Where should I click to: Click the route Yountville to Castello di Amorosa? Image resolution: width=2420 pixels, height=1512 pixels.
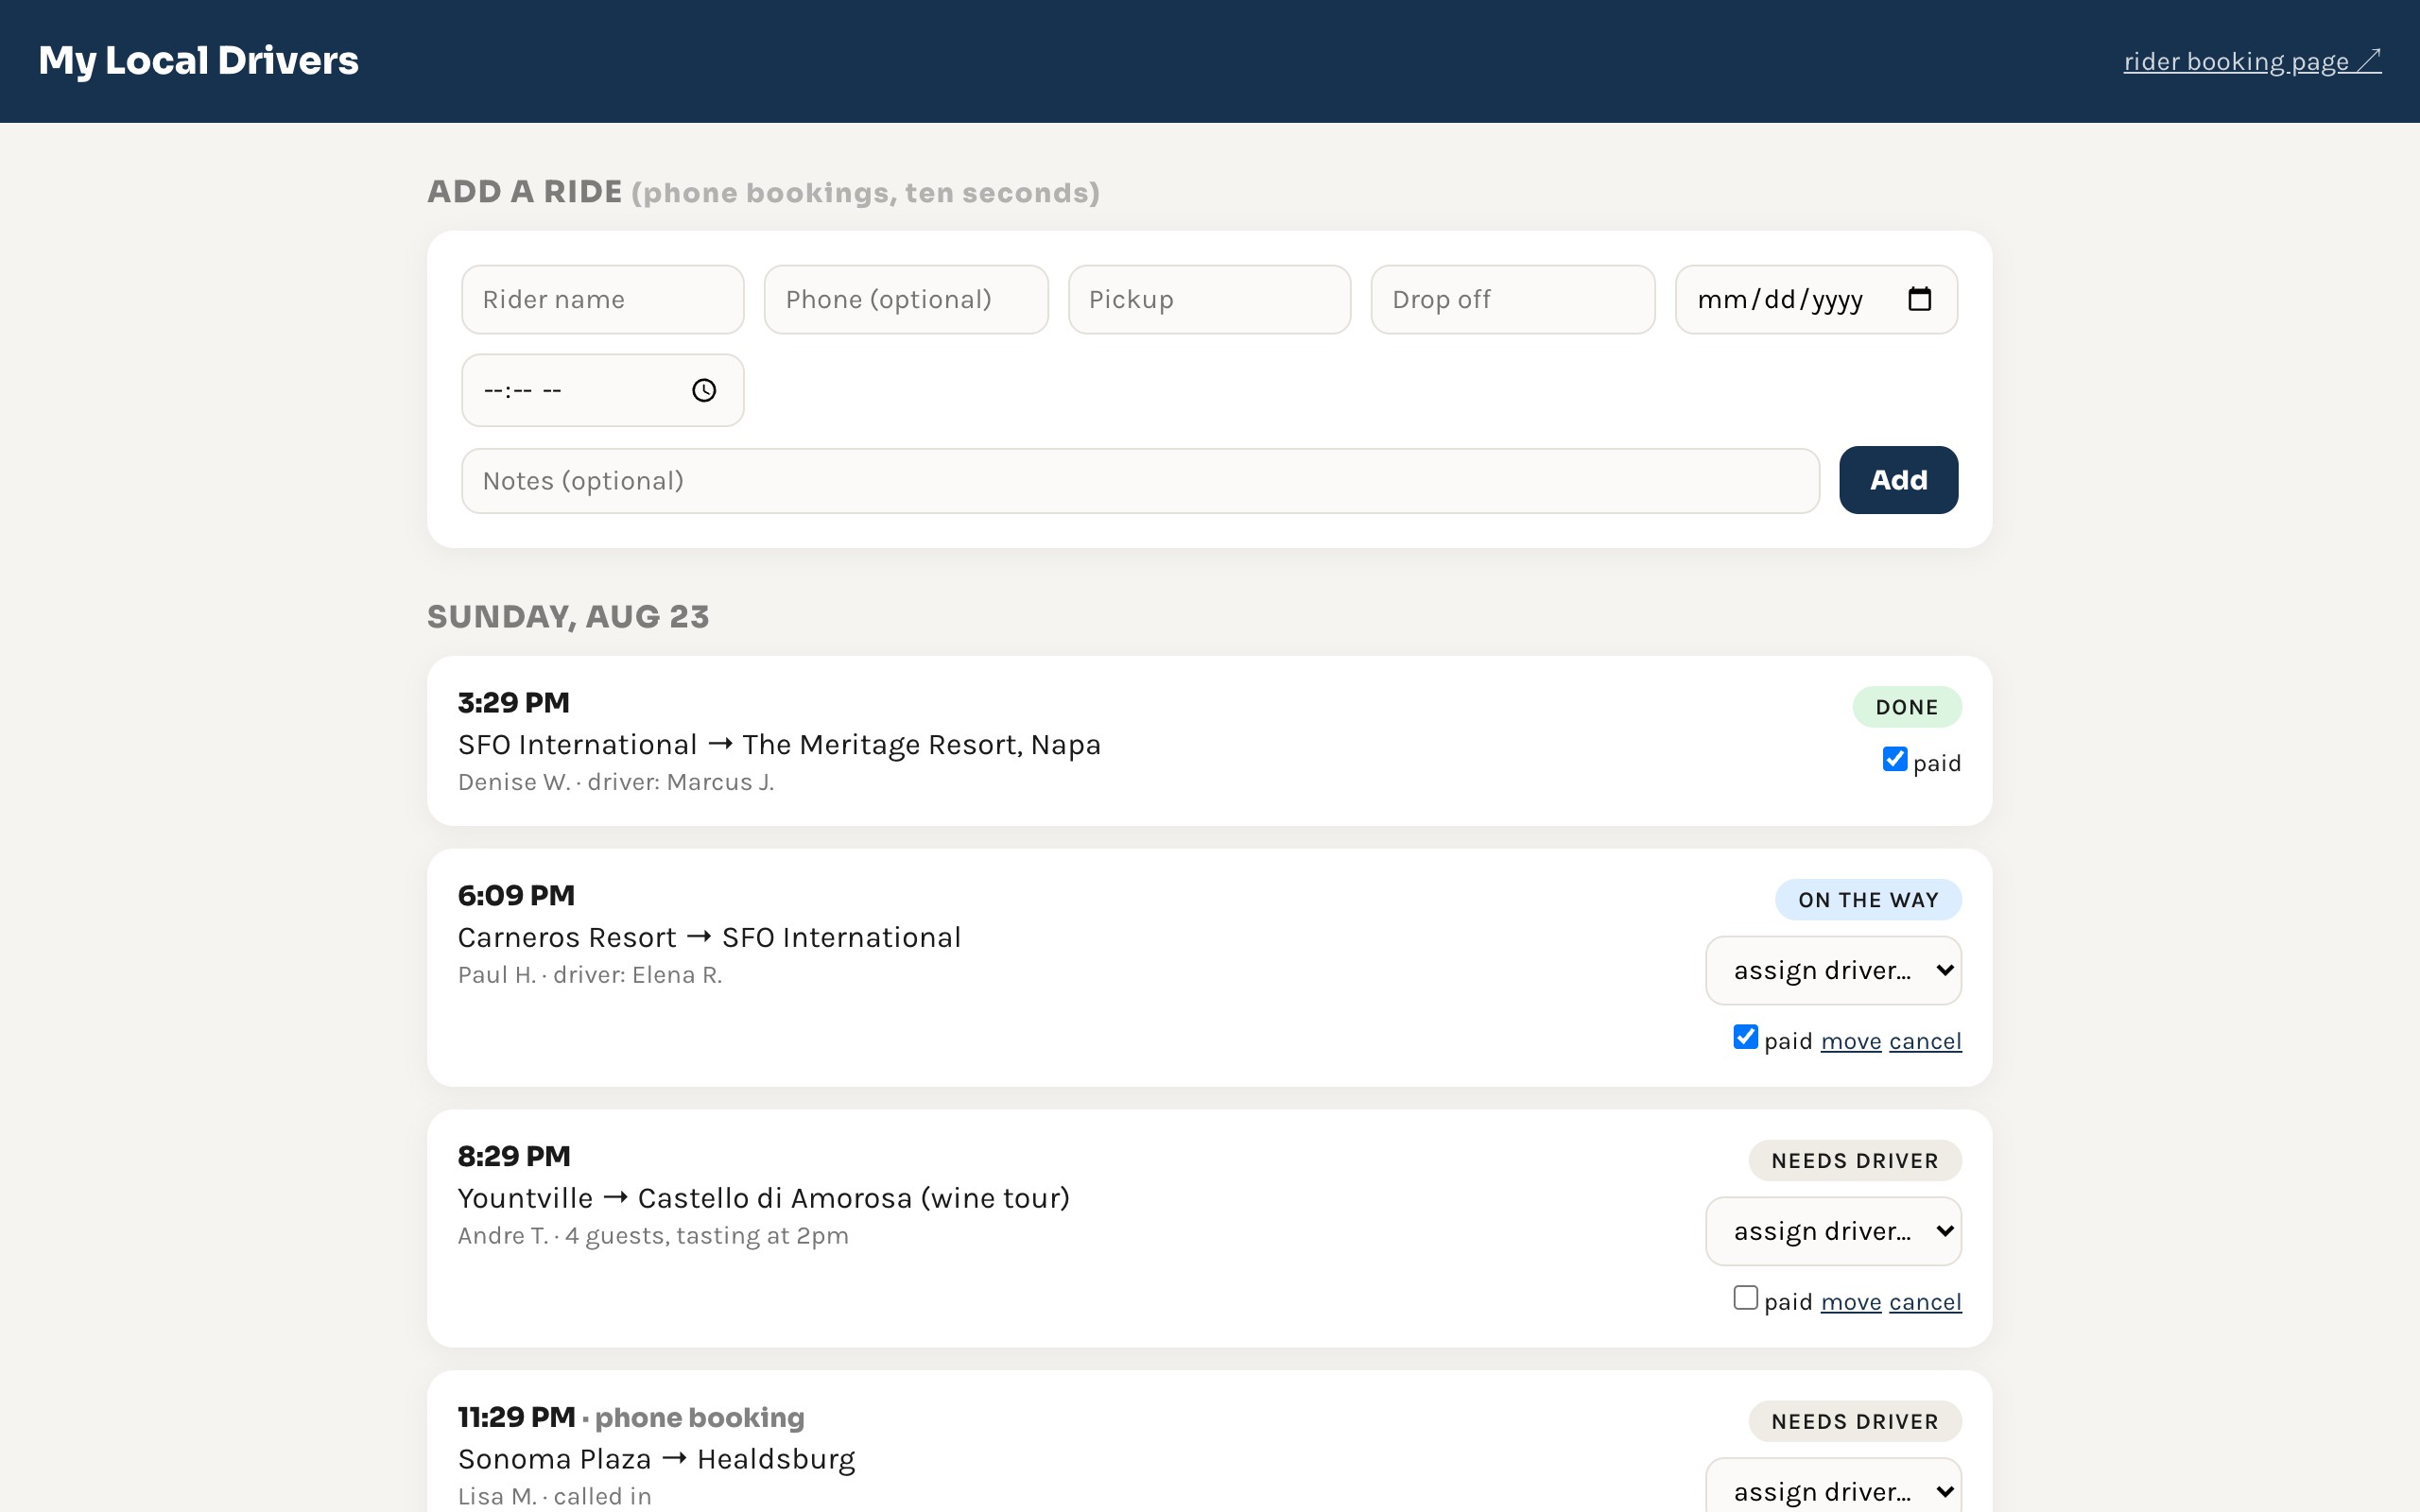764,1199
